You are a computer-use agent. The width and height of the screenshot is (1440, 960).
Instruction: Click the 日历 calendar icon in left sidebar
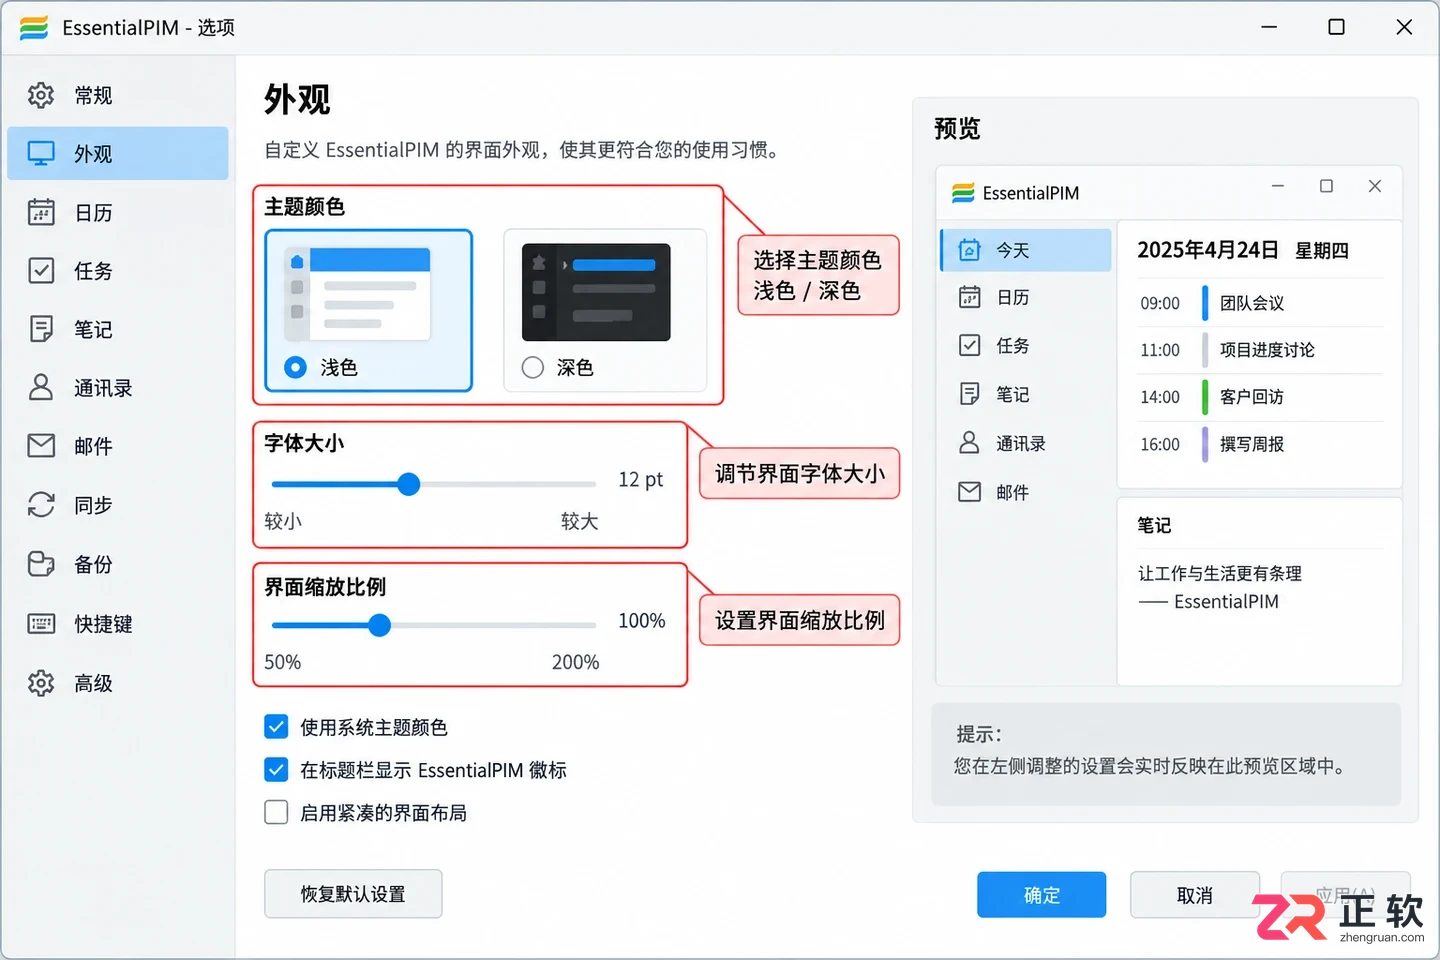pyautogui.click(x=41, y=212)
